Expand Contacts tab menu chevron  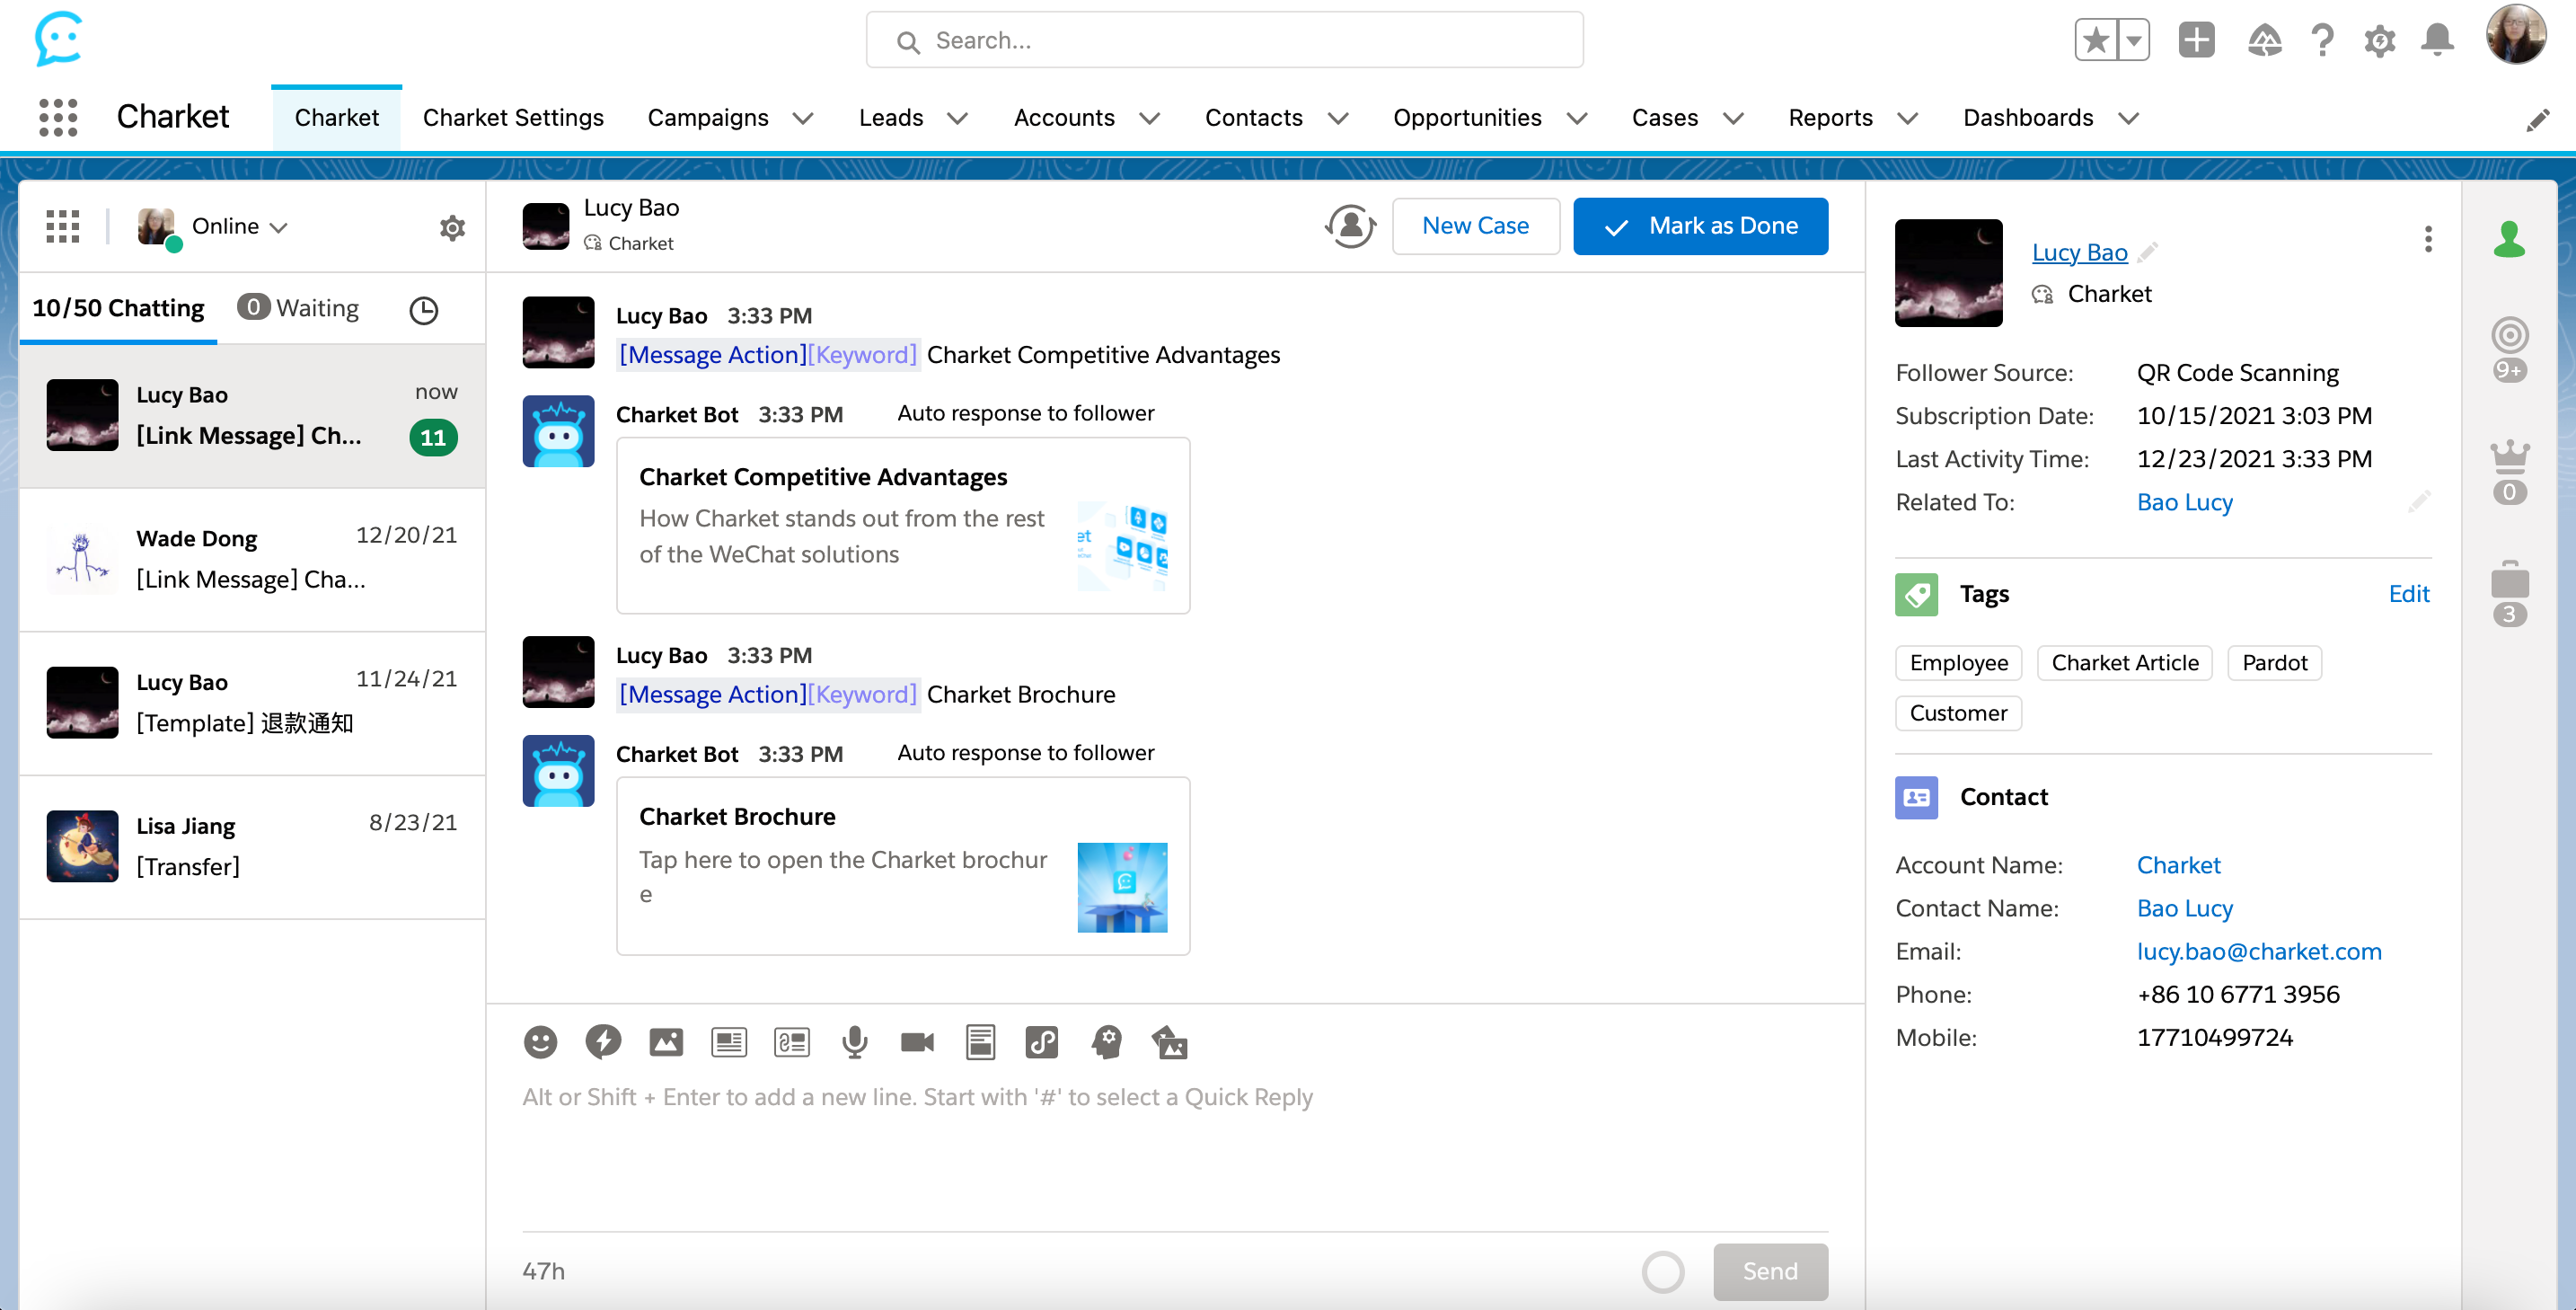(1337, 119)
